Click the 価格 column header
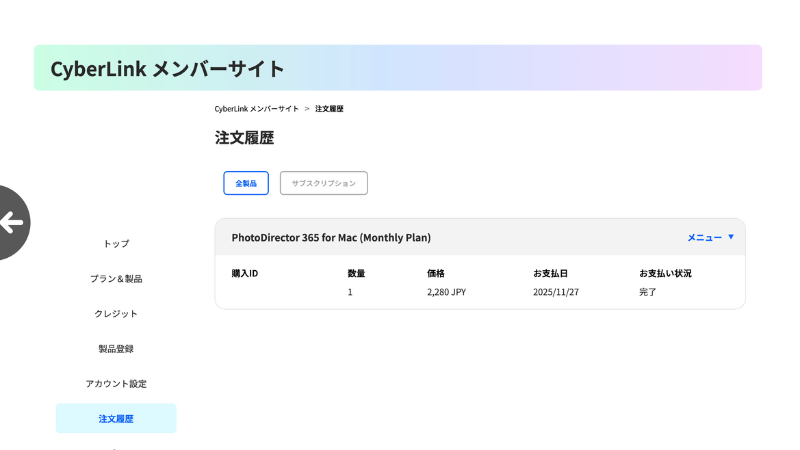 [x=436, y=273]
